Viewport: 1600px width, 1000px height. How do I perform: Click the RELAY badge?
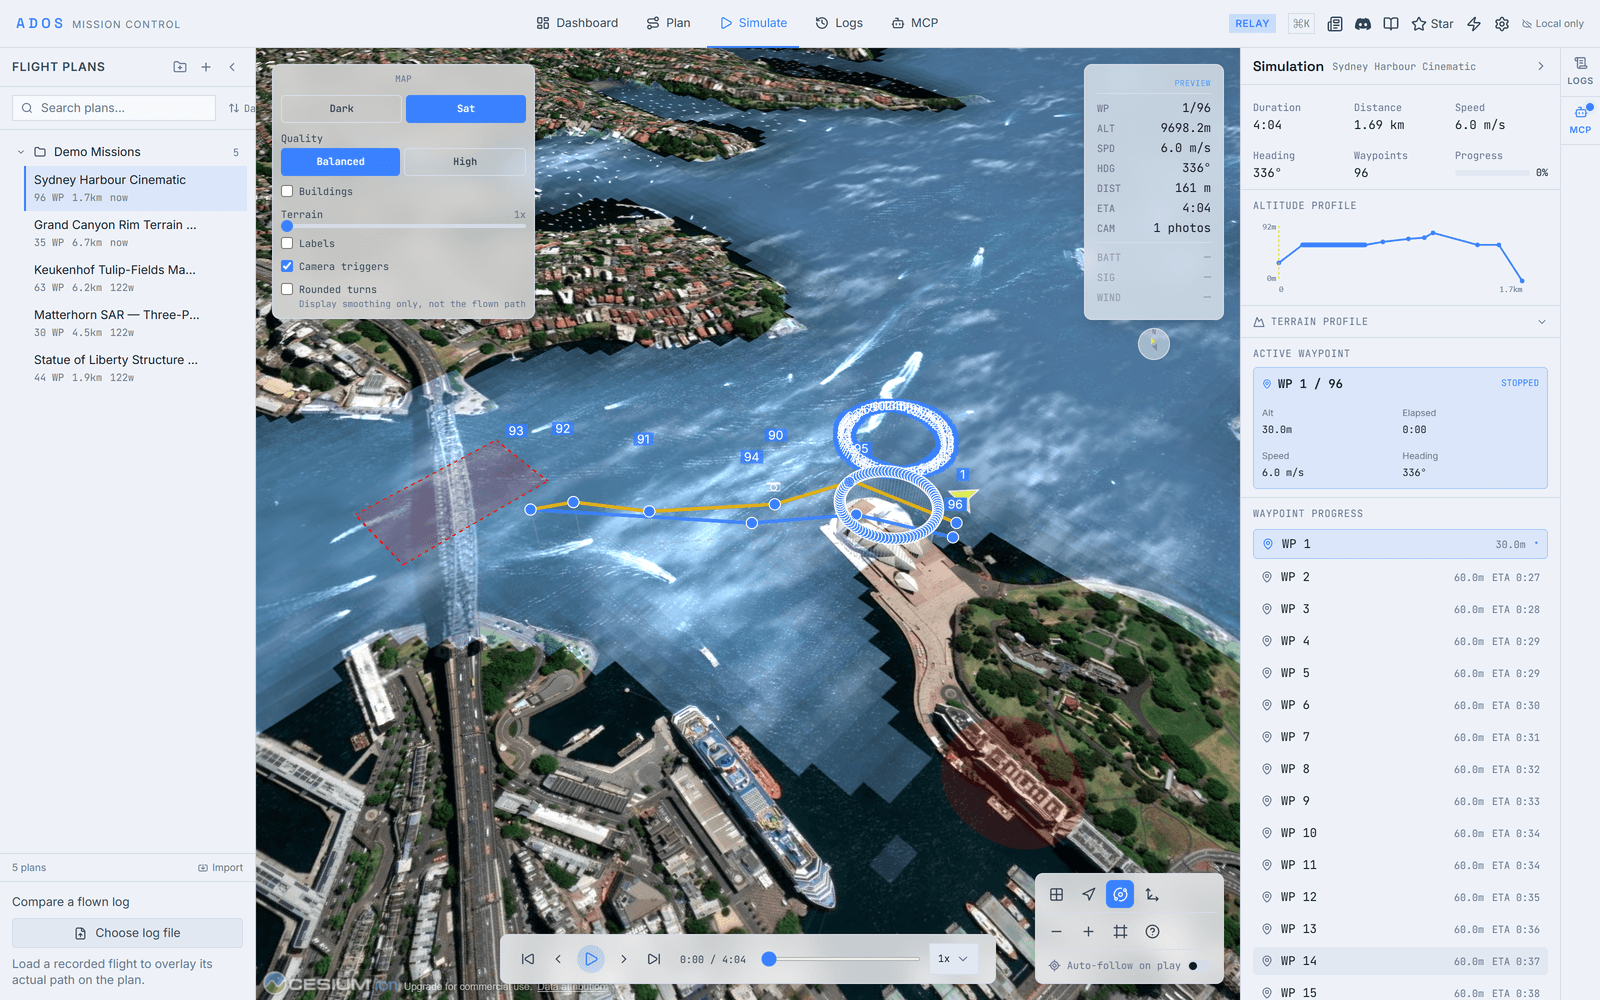click(1252, 24)
